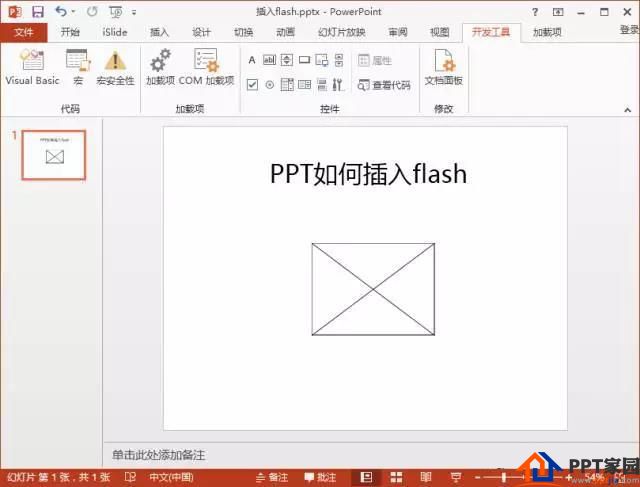Viewport: 640px width, 487px height.
Task: Click the Redo/Repeat icon
Action: tap(92, 12)
